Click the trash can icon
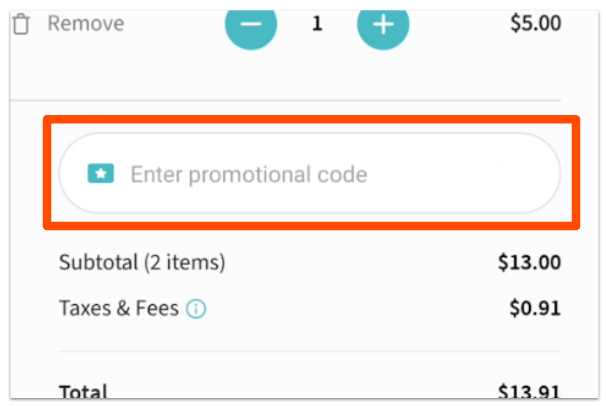606x406 pixels. (x=20, y=23)
